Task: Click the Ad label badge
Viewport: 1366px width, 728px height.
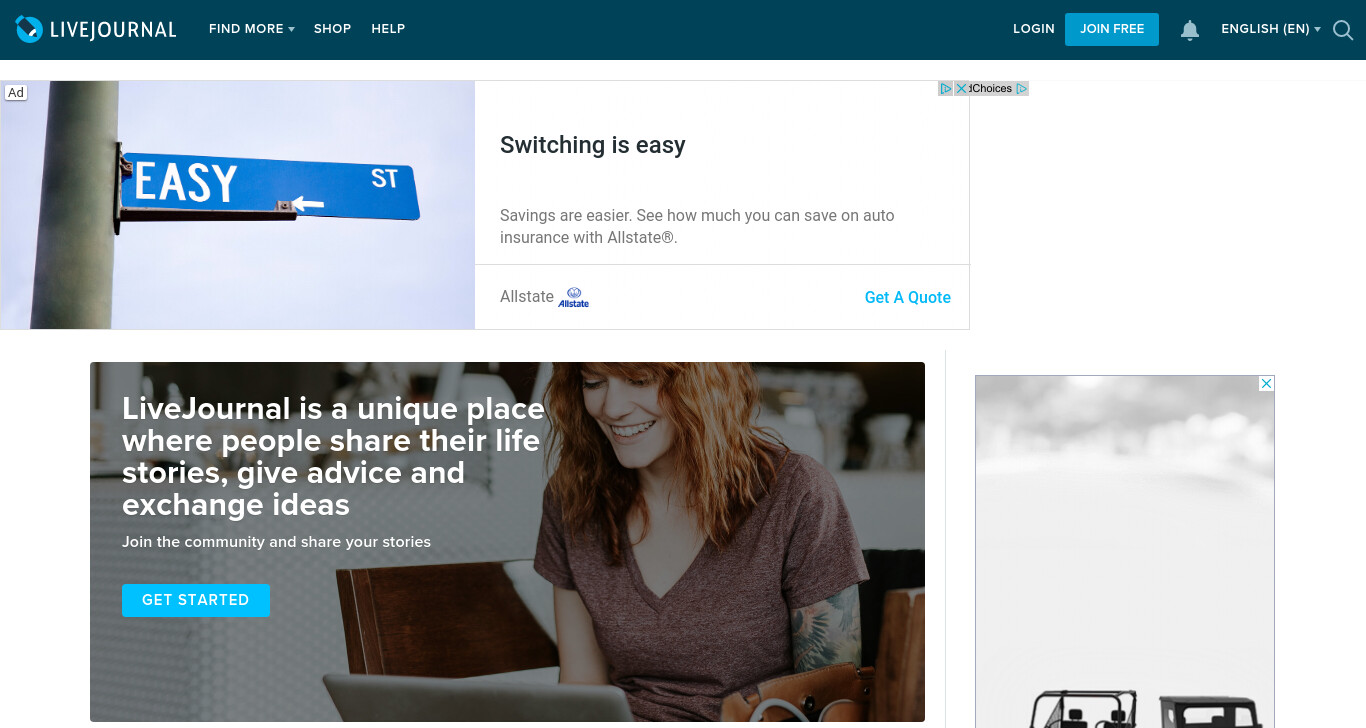Action: coord(16,92)
